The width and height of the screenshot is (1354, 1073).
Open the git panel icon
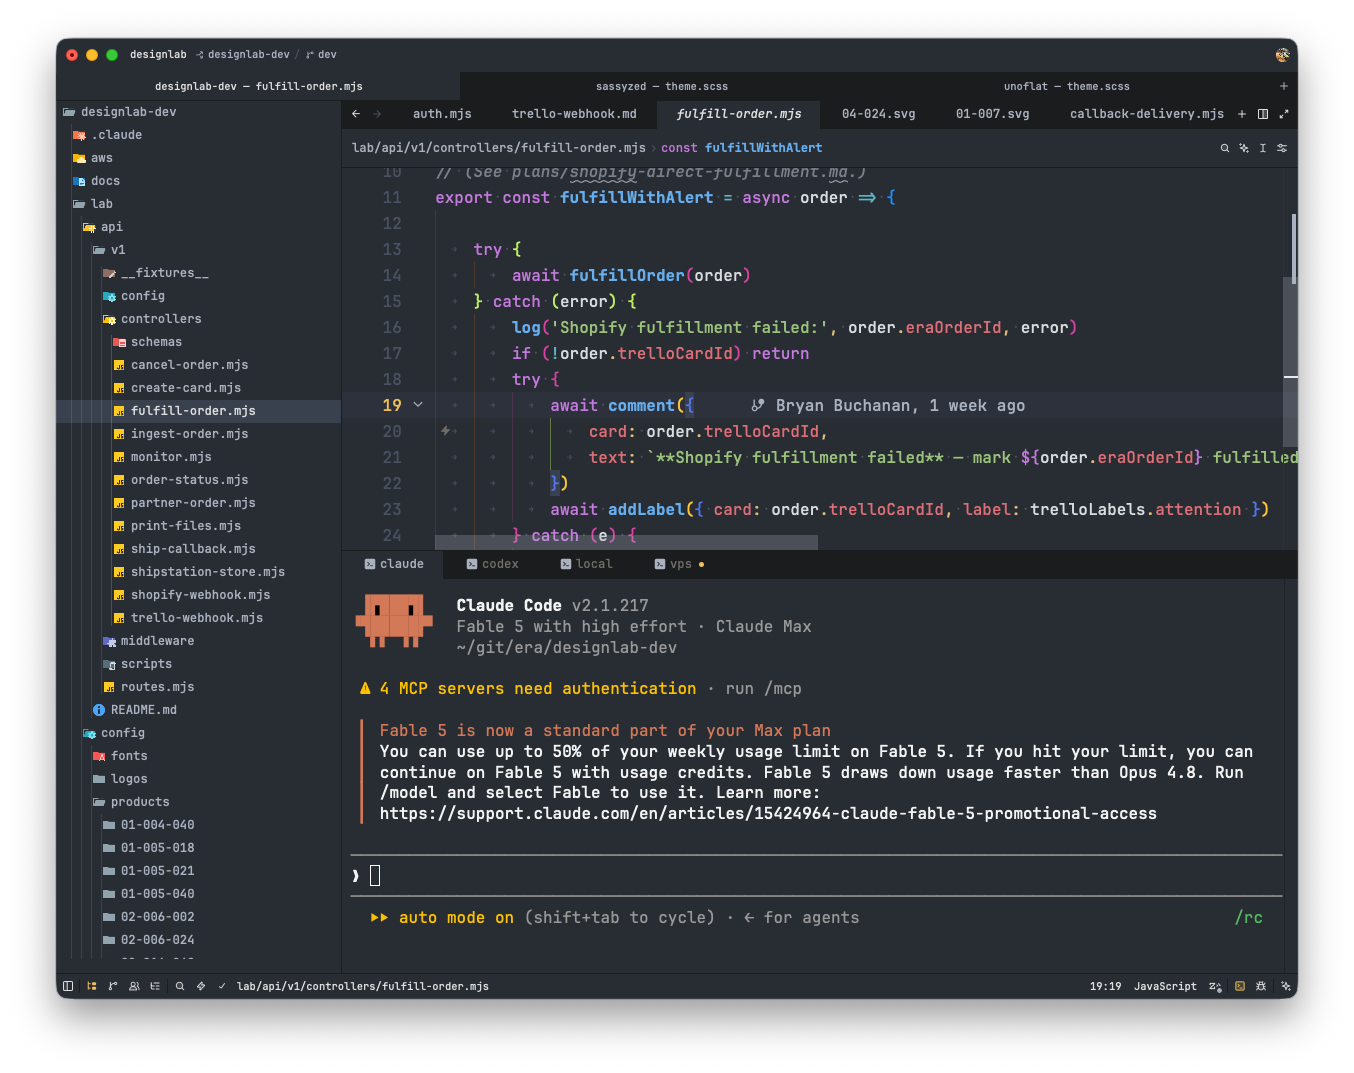tap(113, 986)
